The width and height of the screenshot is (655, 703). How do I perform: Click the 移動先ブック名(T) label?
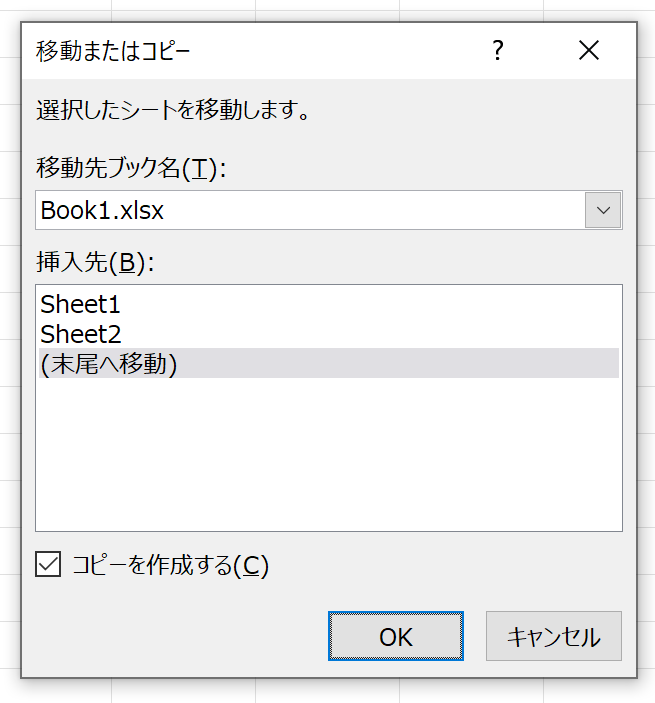[132, 168]
